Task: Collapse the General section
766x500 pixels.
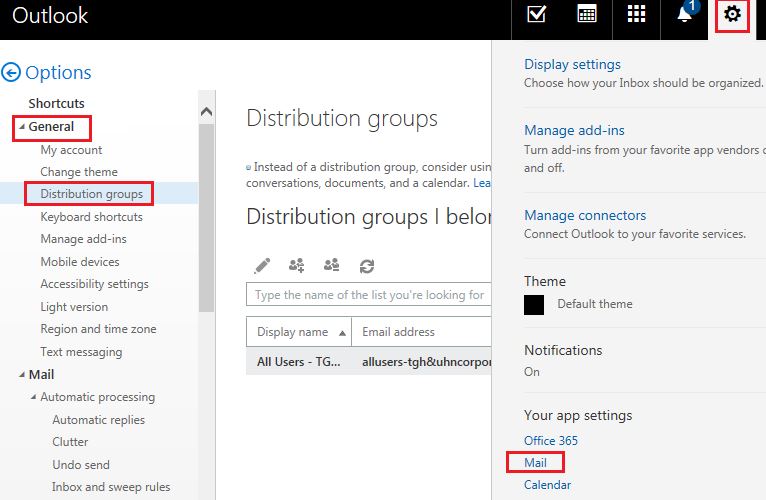Action: [21, 127]
